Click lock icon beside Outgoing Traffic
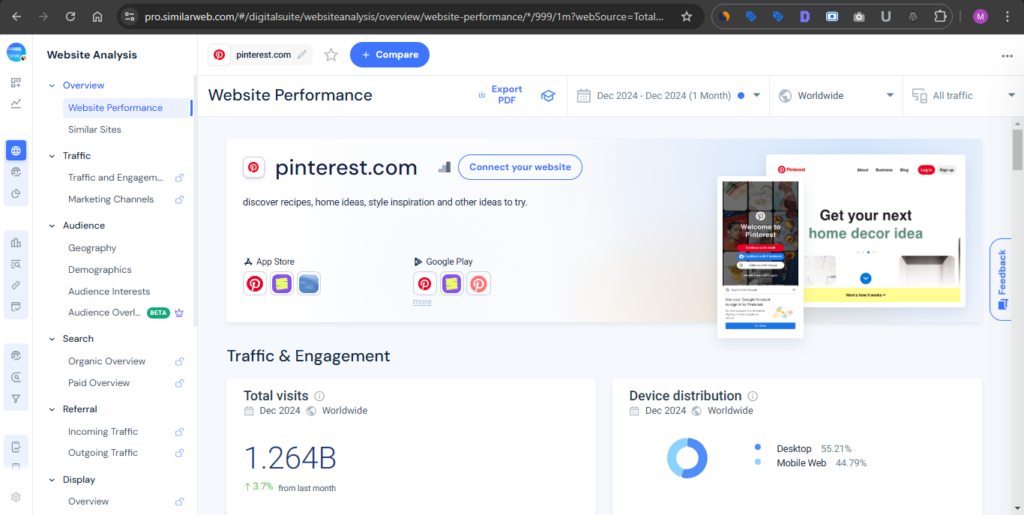This screenshot has width=1024, height=515. [x=179, y=452]
